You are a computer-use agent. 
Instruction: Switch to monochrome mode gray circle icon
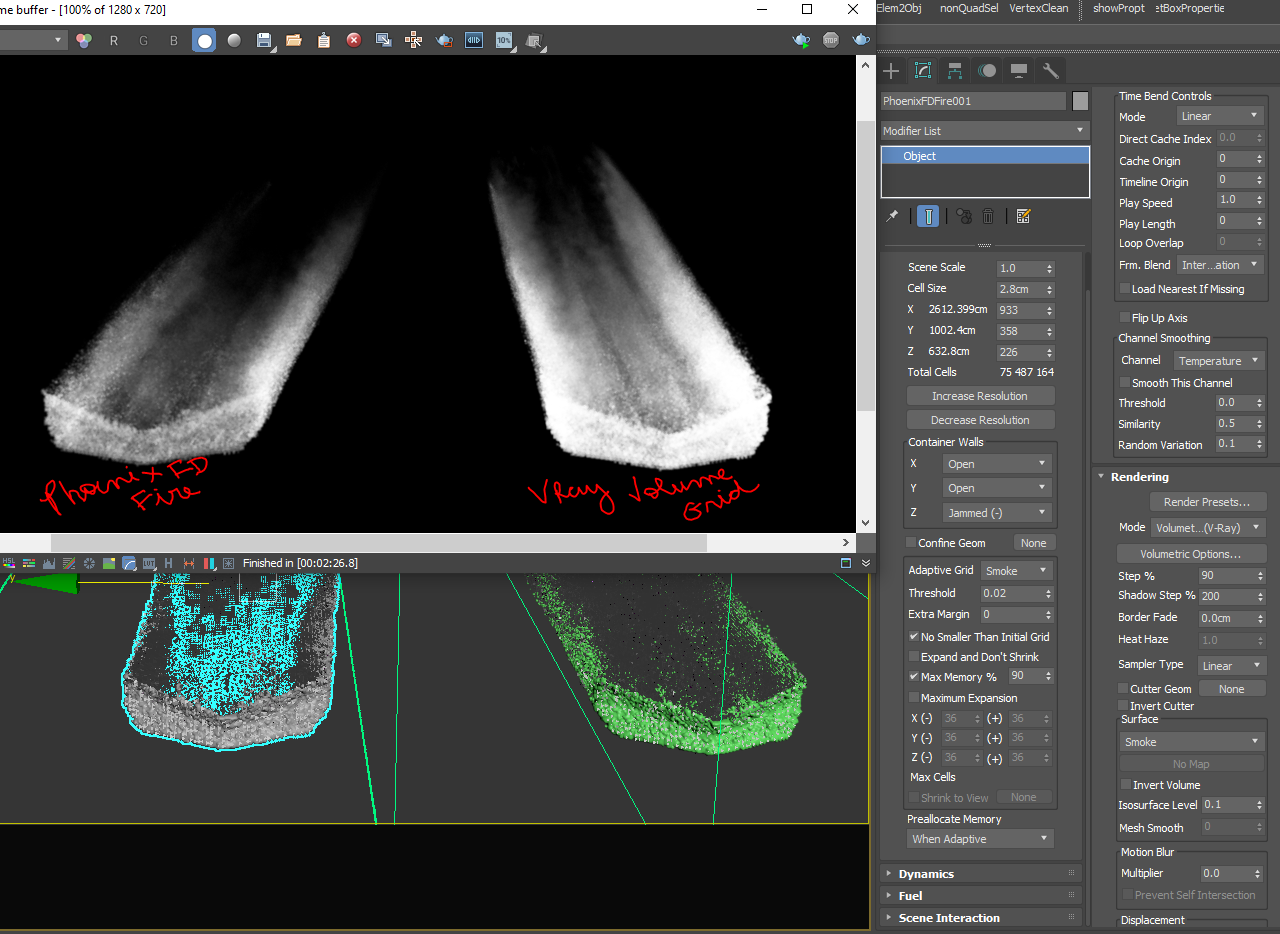pyautogui.click(x=234, y=40)
